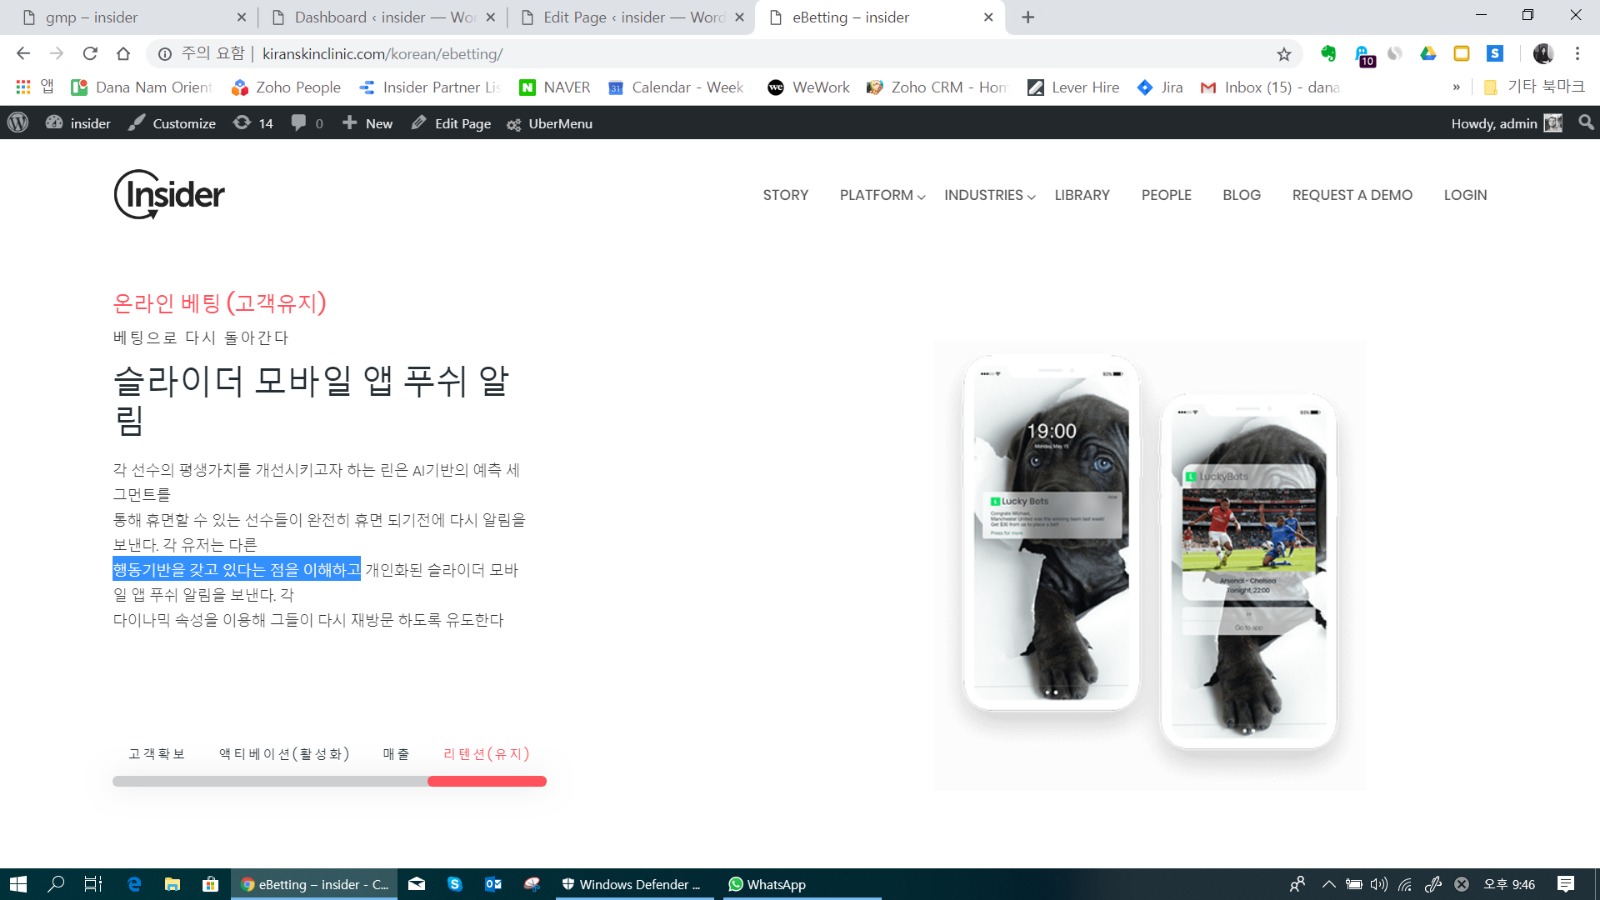Open WhatsApp from the taskbar

pyautogui.click(x=767, y=884)
